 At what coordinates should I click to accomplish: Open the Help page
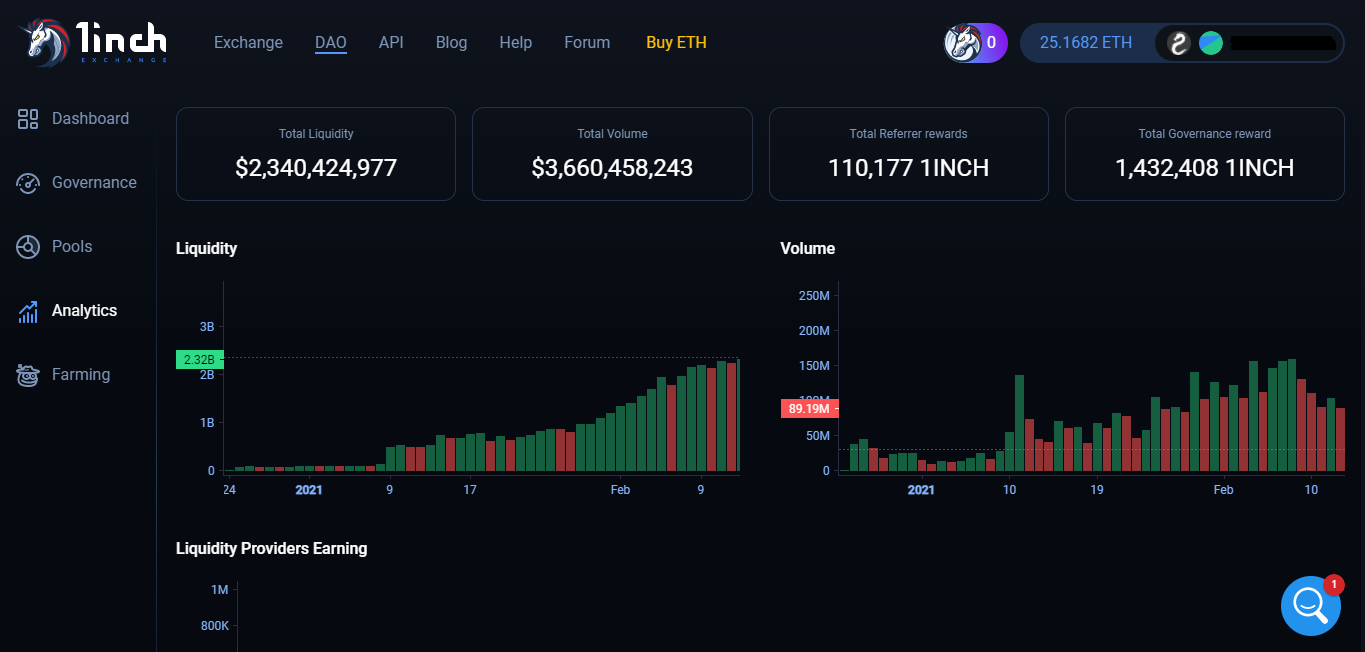coord(515,43)
